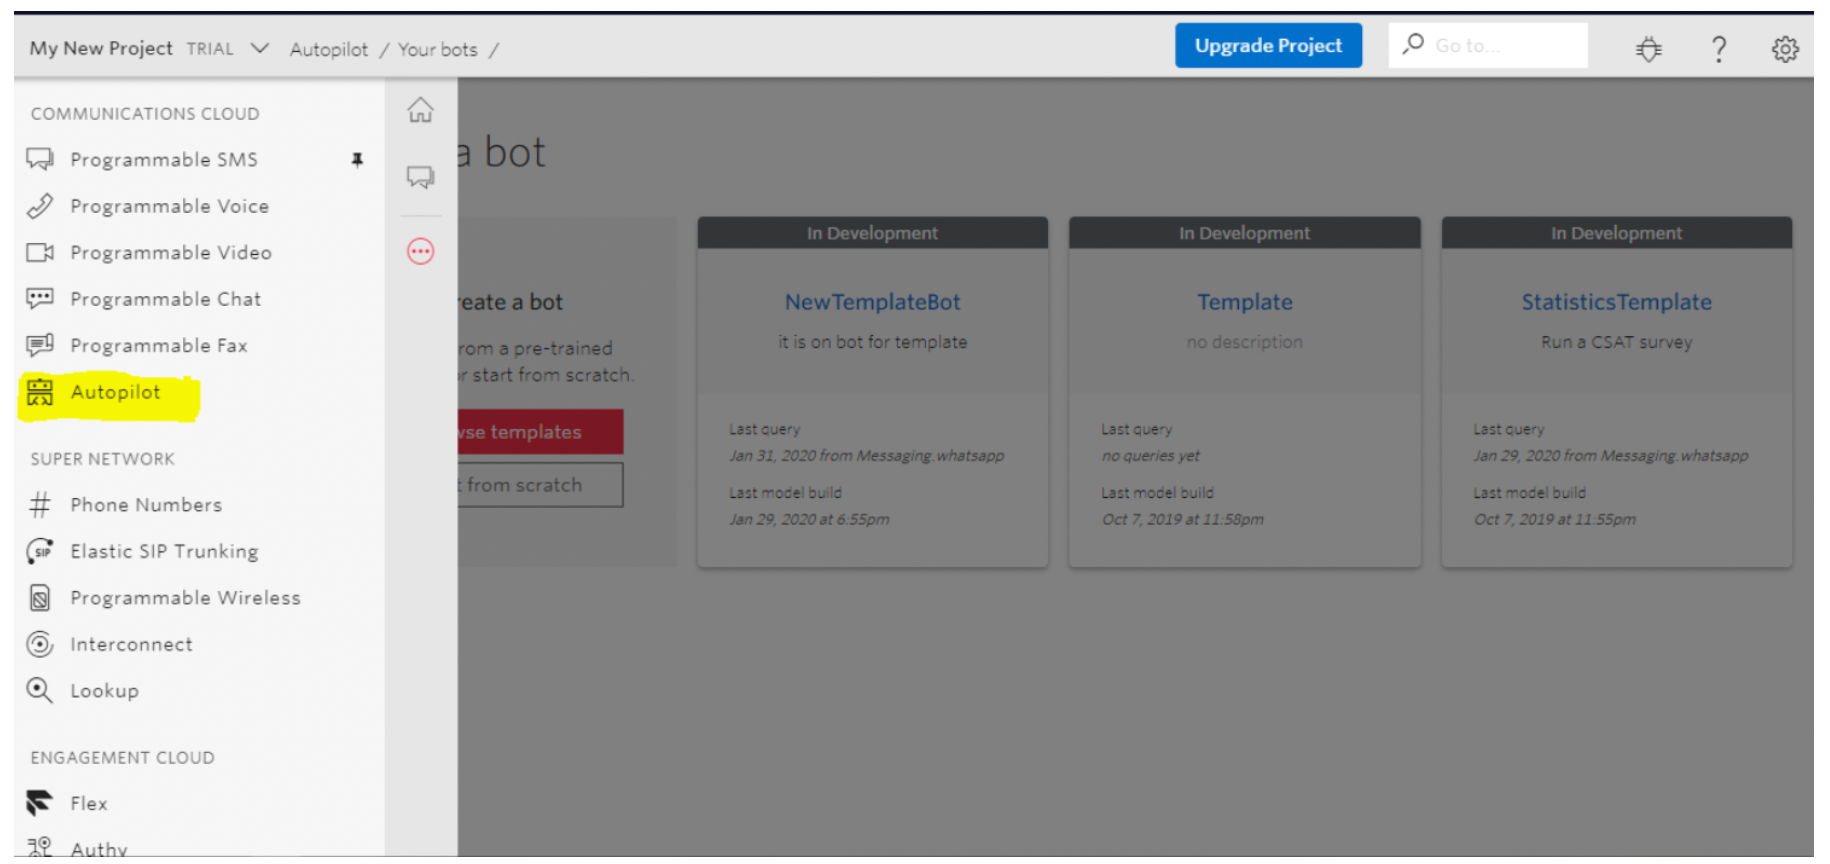Click the Programmable Wireless SIM icon
Viewport: 1830px width, 864px height.
[x=40, y=598]
